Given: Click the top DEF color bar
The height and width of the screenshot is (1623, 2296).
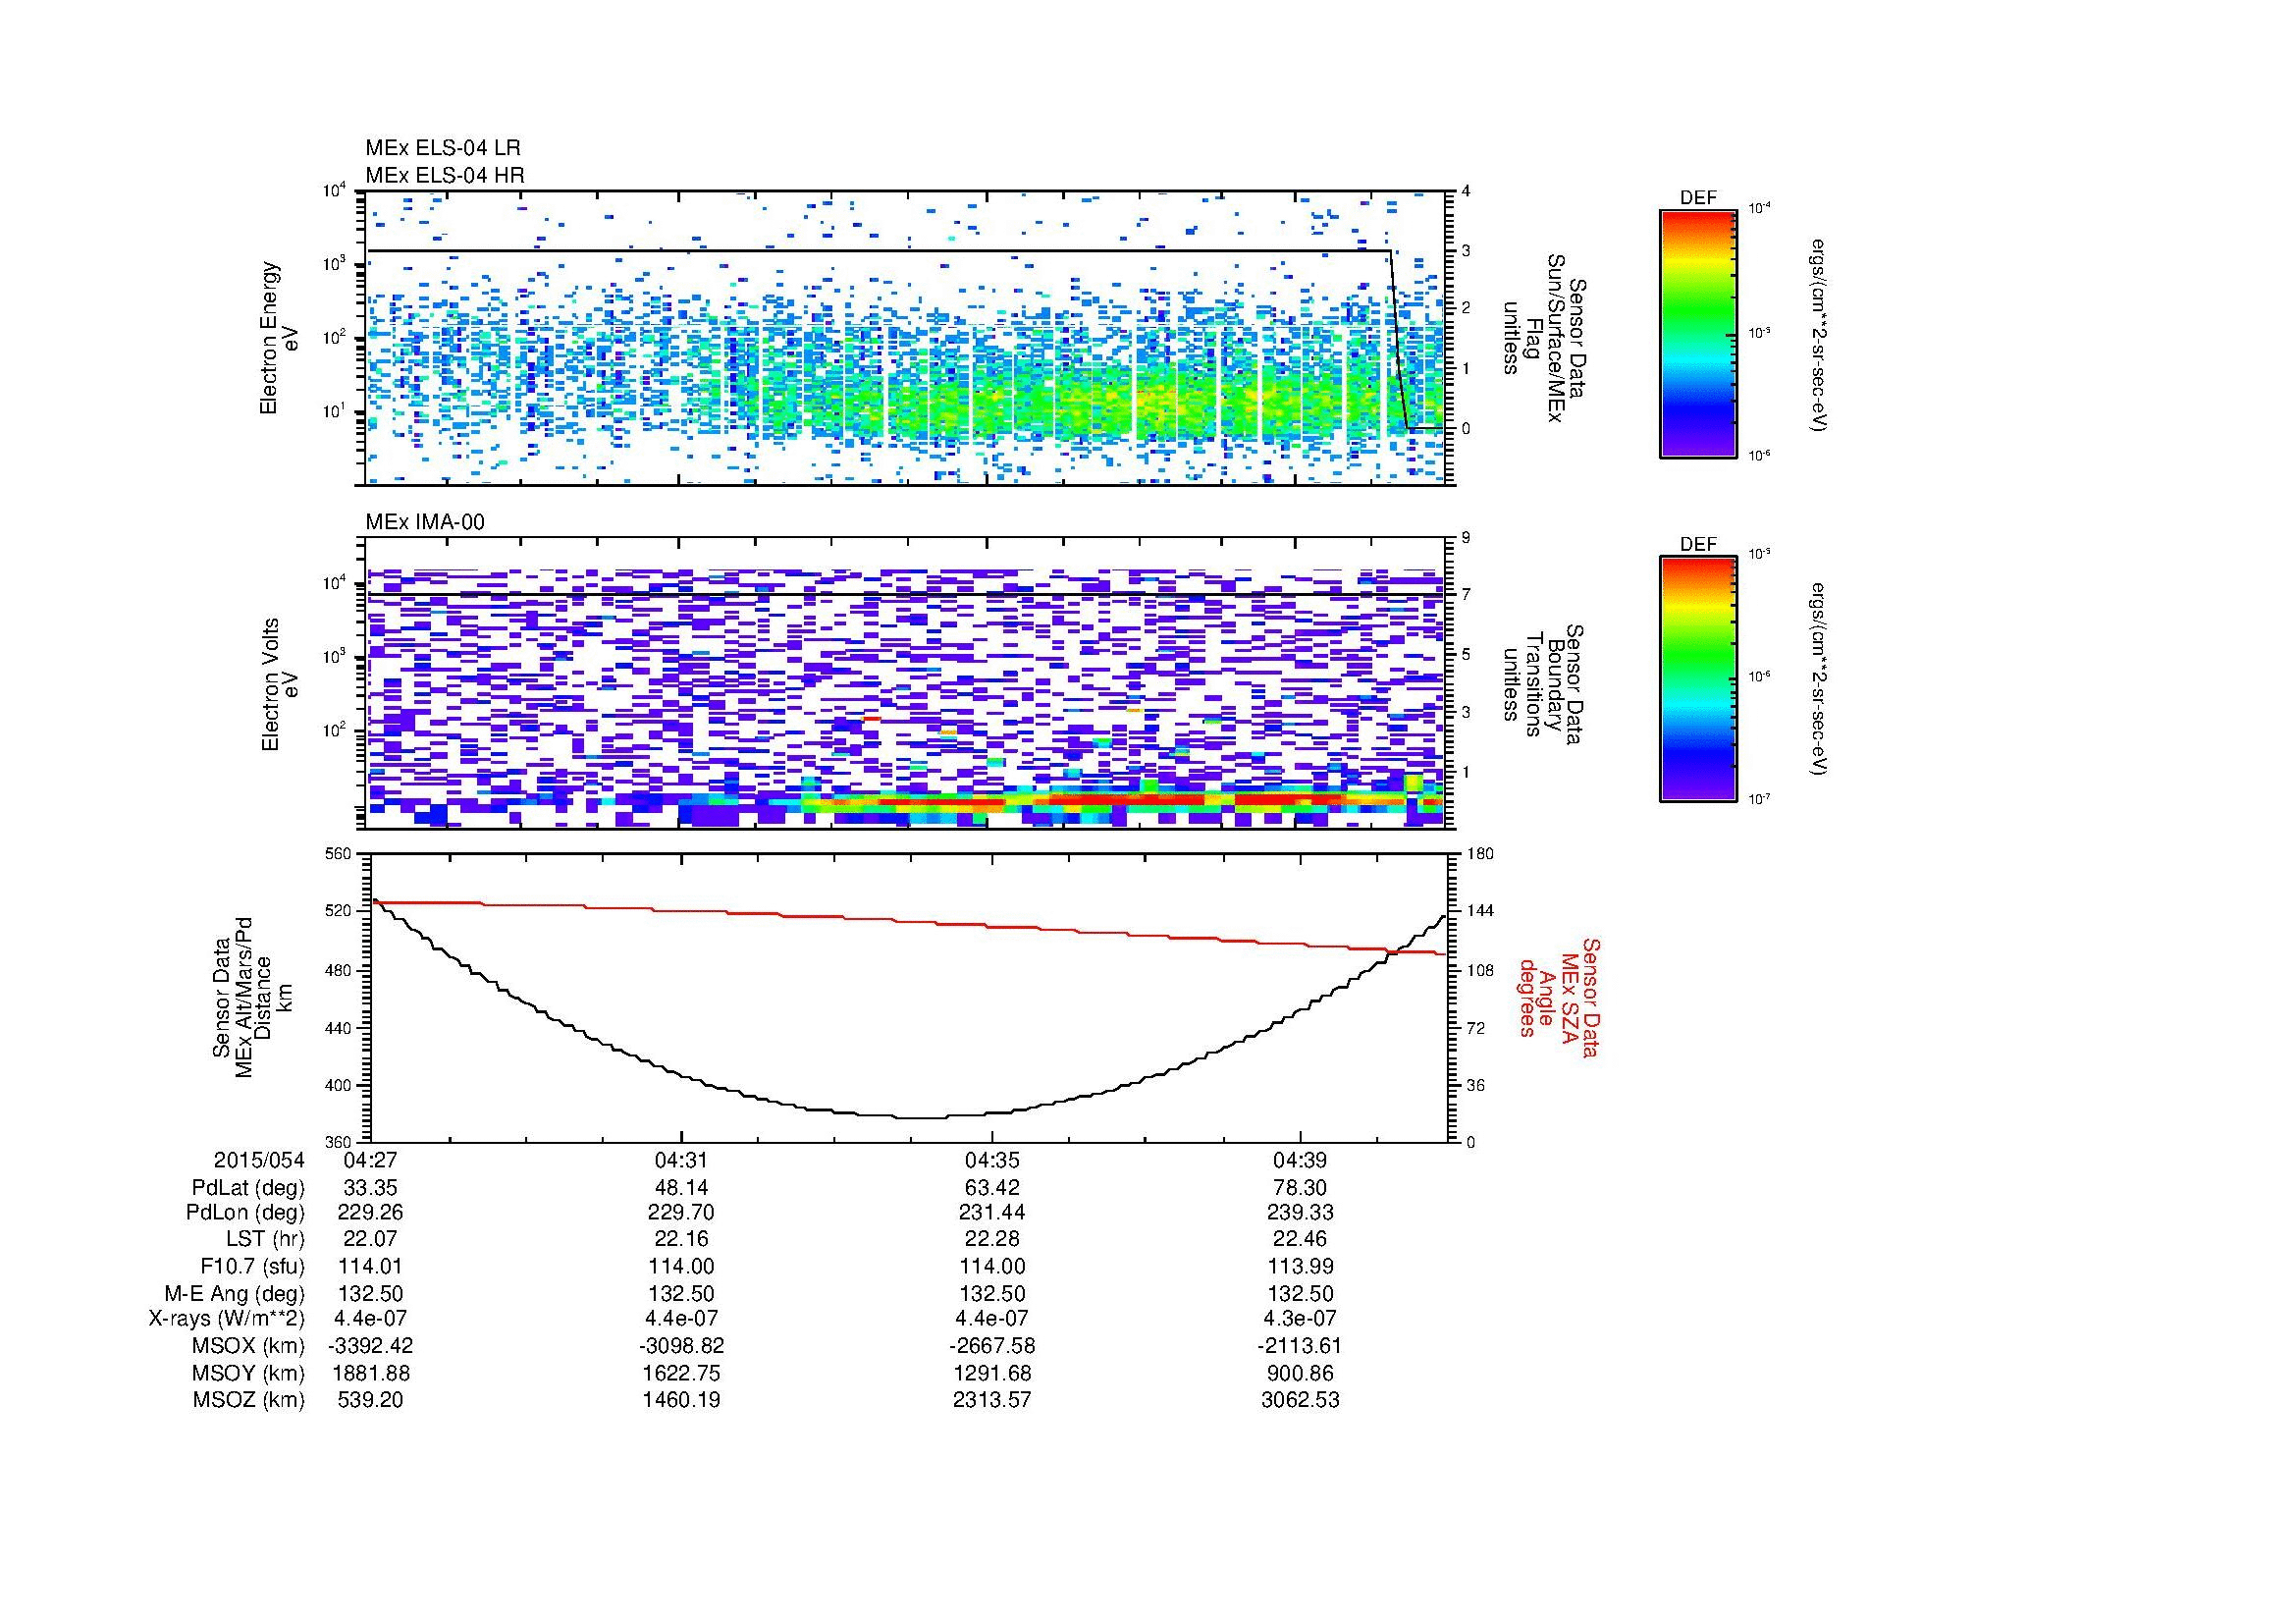Looking at the screenshot, I should click(x=1698, y=333).
